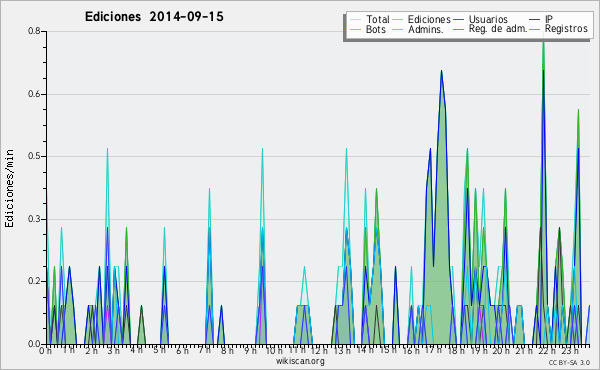Click the 0.0 y-axis tick label
Screen dimensions: 600x370
point(34,344)
